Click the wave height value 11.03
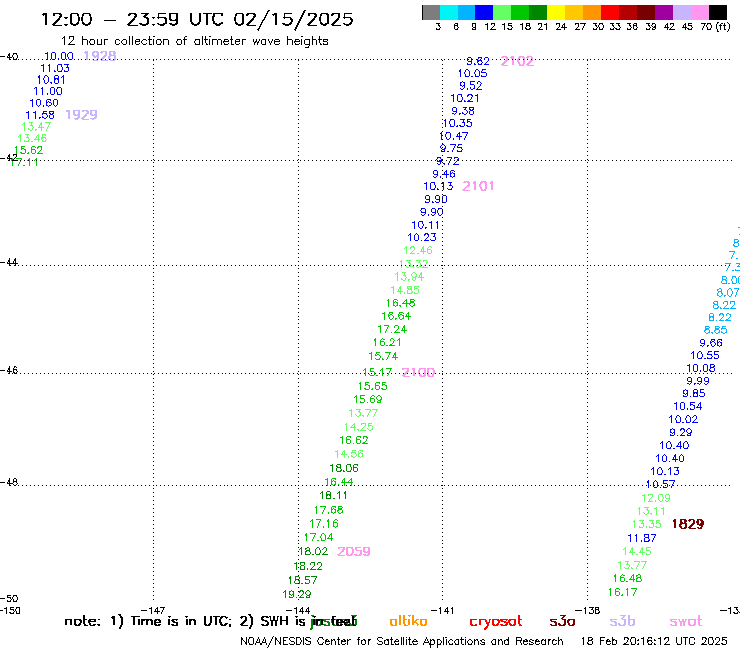 coord(55,68)
